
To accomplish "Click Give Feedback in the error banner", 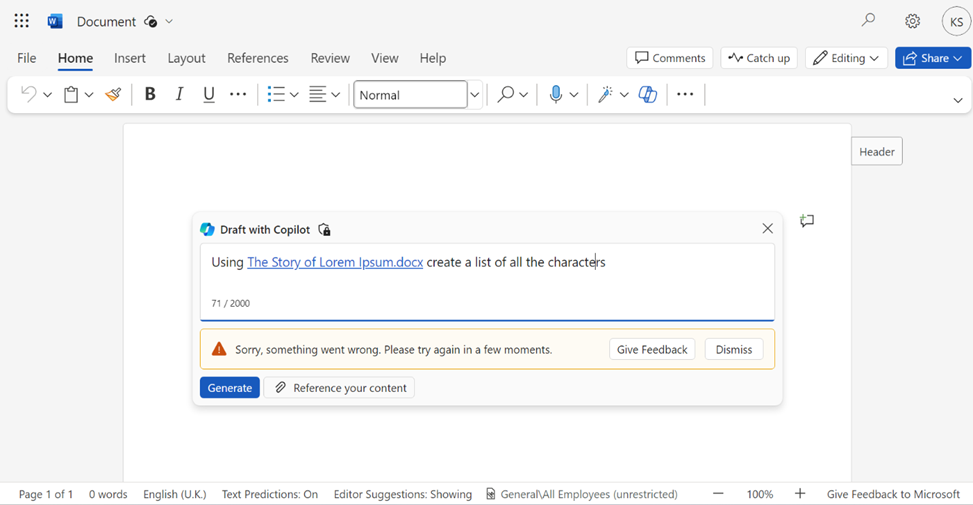I will point(652,349).
